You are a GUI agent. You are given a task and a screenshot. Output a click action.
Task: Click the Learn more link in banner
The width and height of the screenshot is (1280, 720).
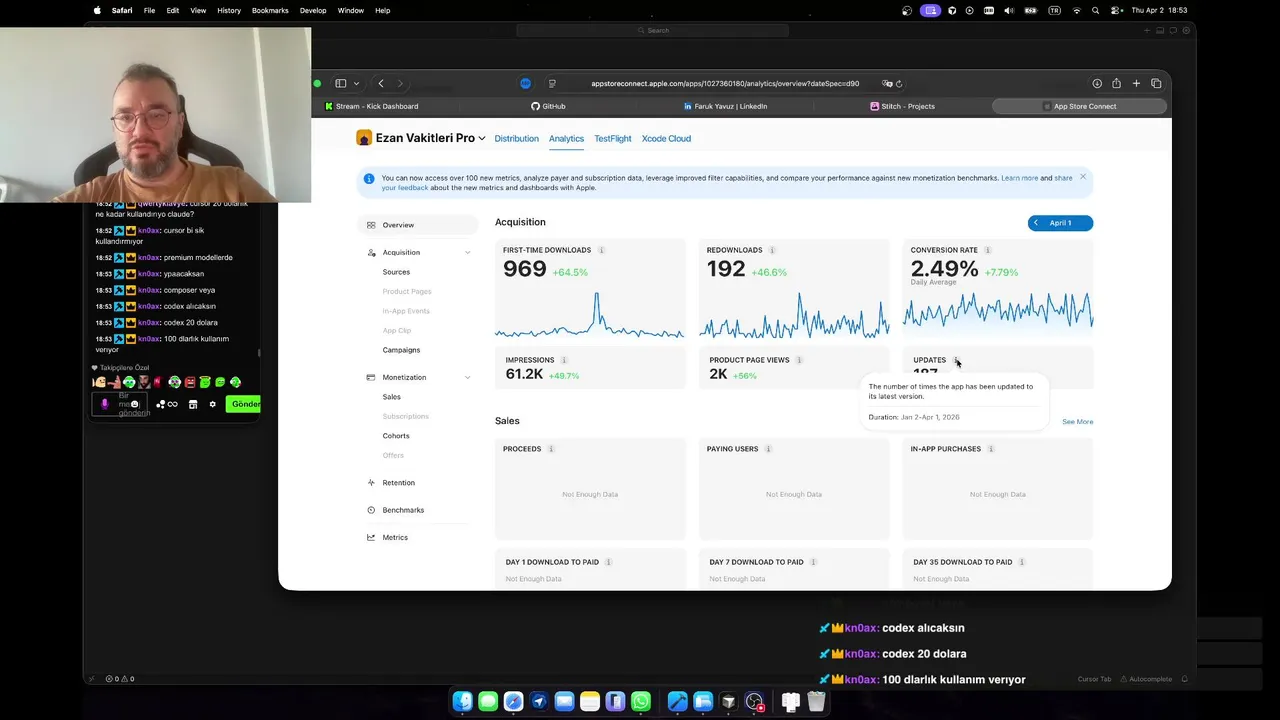point(1019,178)
